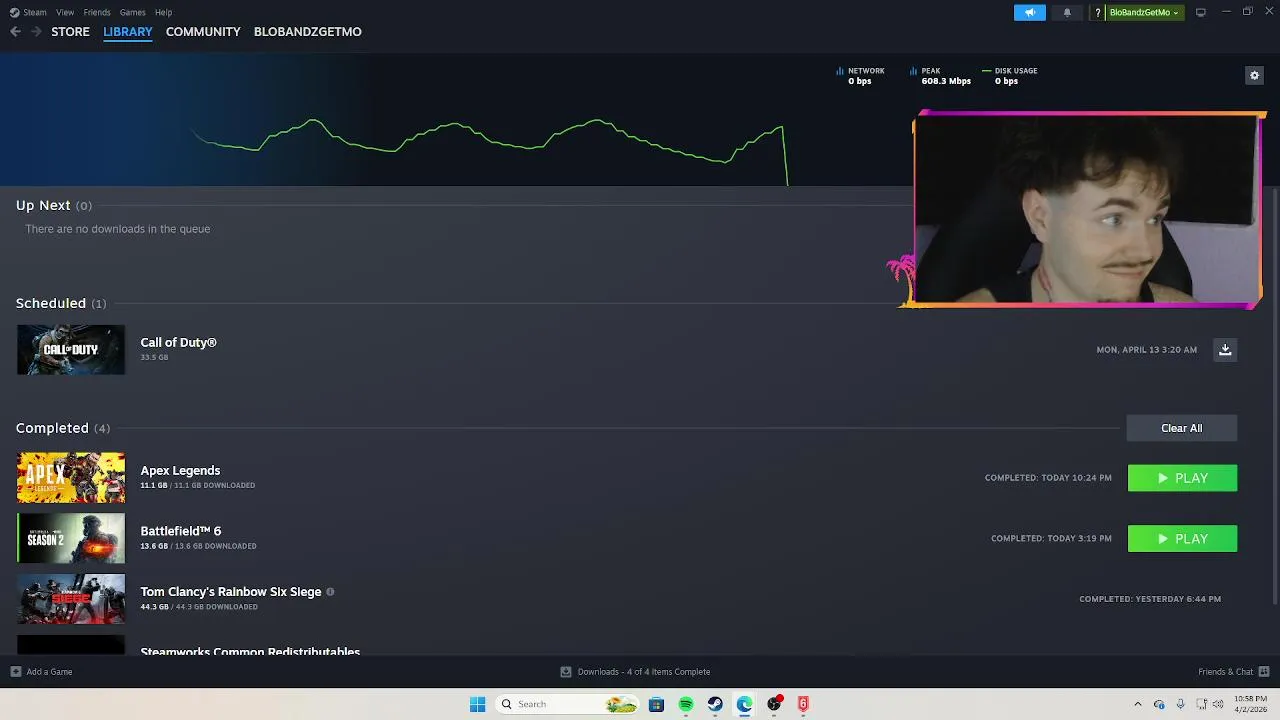Viewport: 1280px width, 720px height.
Task: Open the Help menu
Action: [164, 12]
